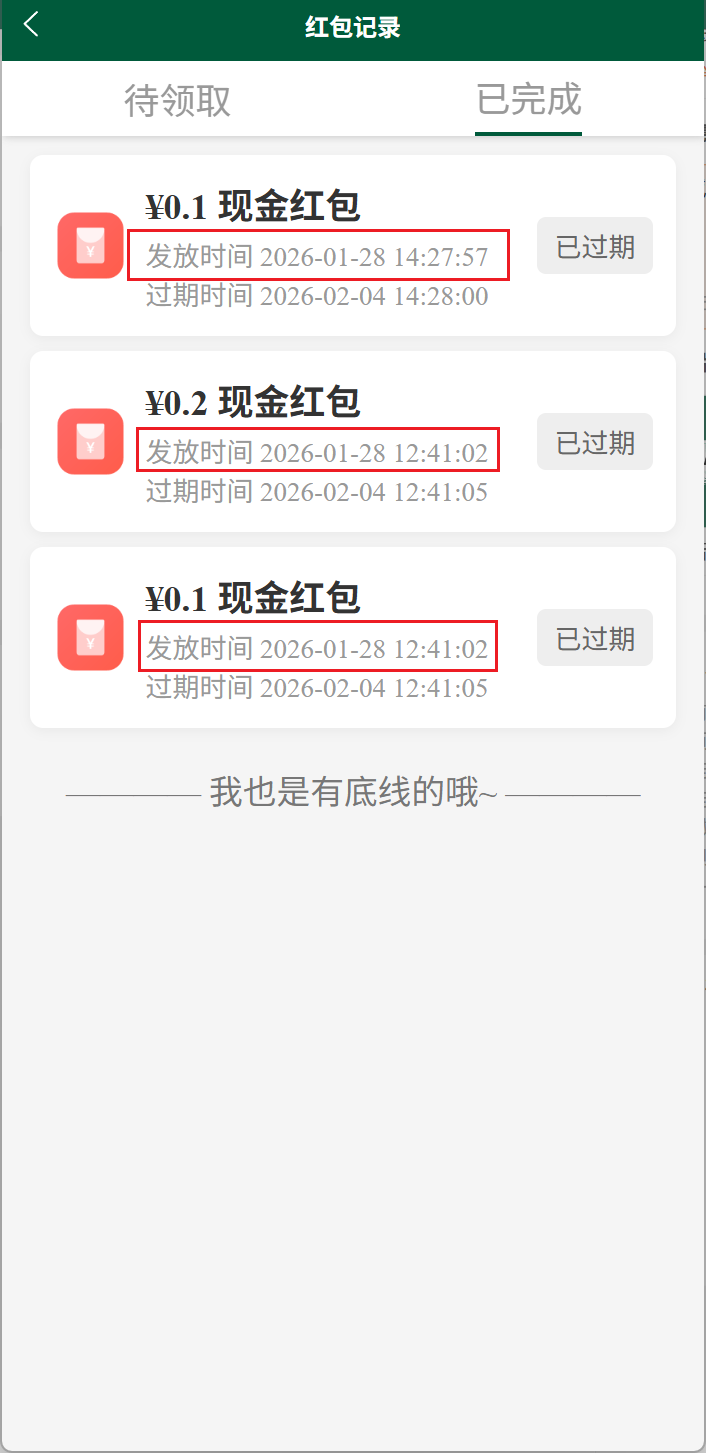This screenshot has width=706, height=1453.
Task: Click the red envelope icon issued at 14:27:57
Action: (x=91, y=245)
